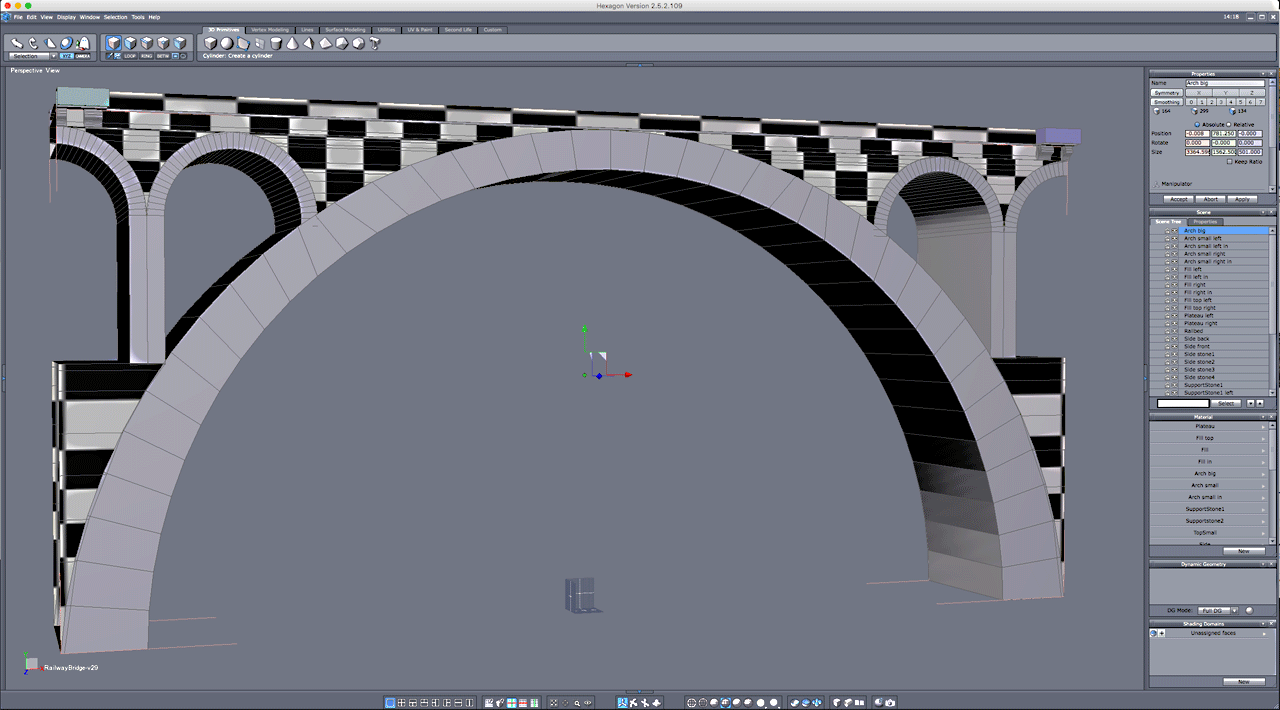Select the Cylinder primitive tool
The width and height of the screenshot is (1280, 710).
pyautogui.click(x=276, y=43)
